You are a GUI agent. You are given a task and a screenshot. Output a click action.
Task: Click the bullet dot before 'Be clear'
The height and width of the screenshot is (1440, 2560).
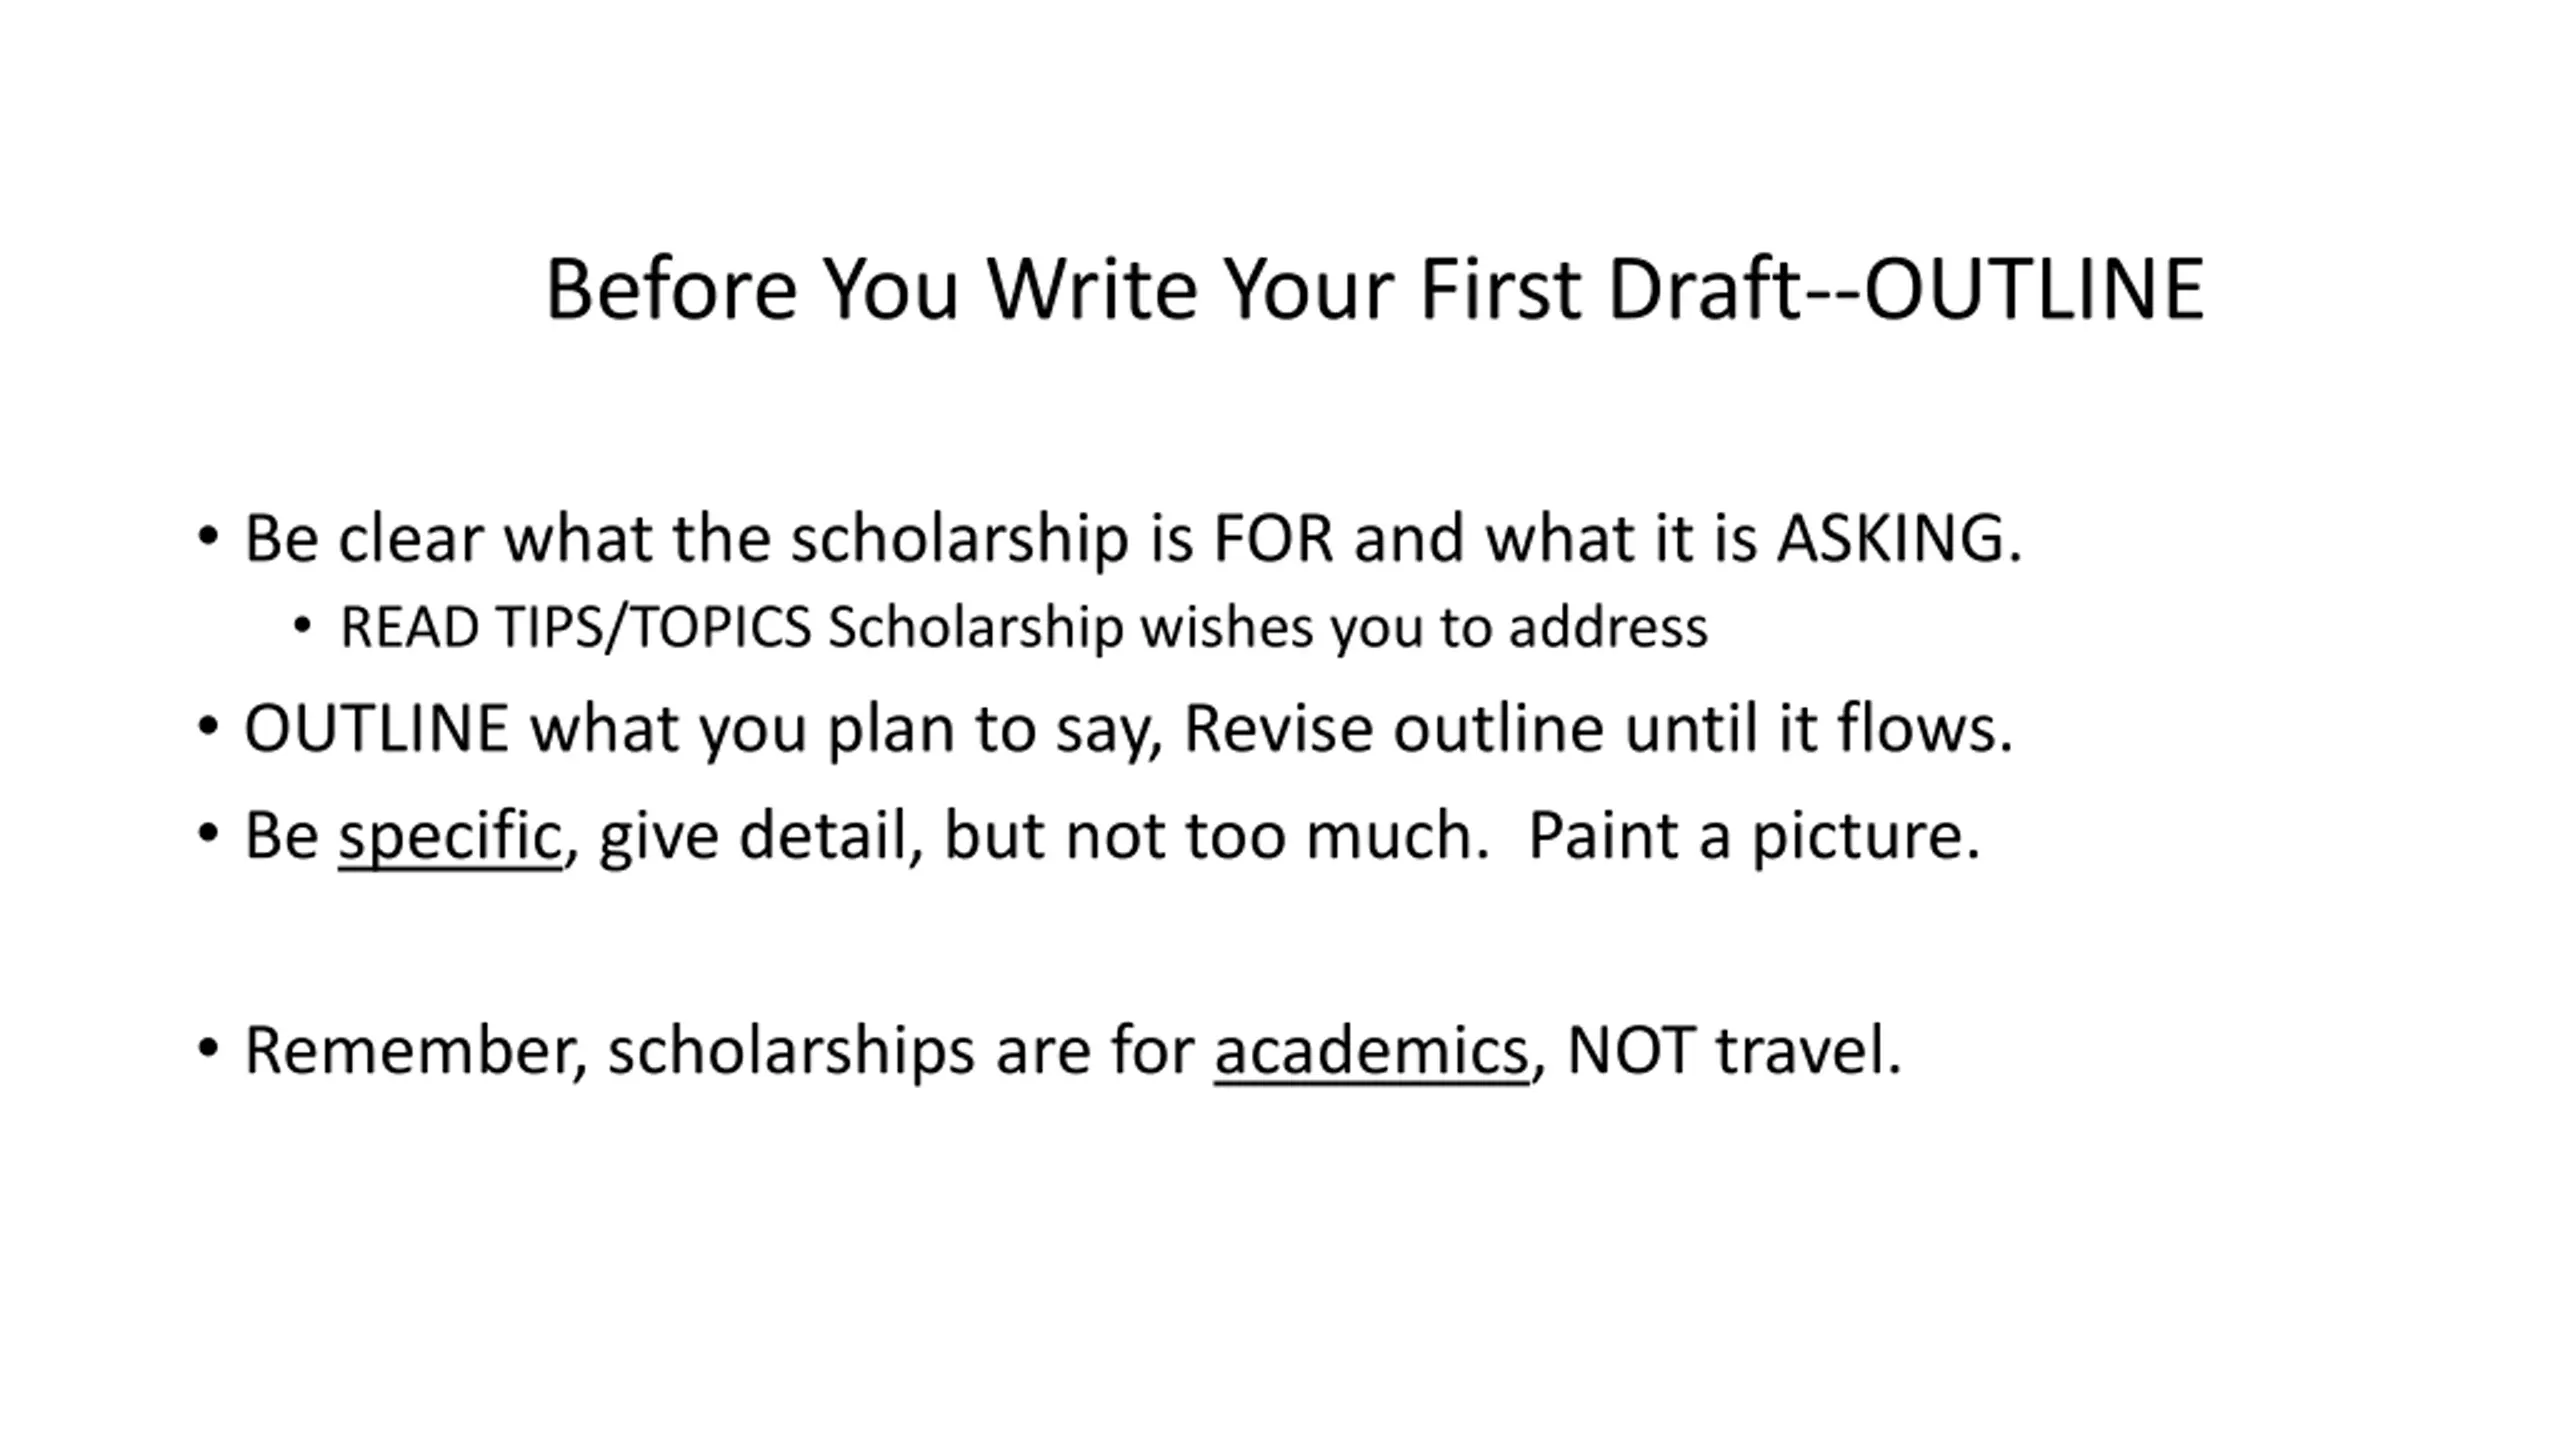click(x=208, y=537)
